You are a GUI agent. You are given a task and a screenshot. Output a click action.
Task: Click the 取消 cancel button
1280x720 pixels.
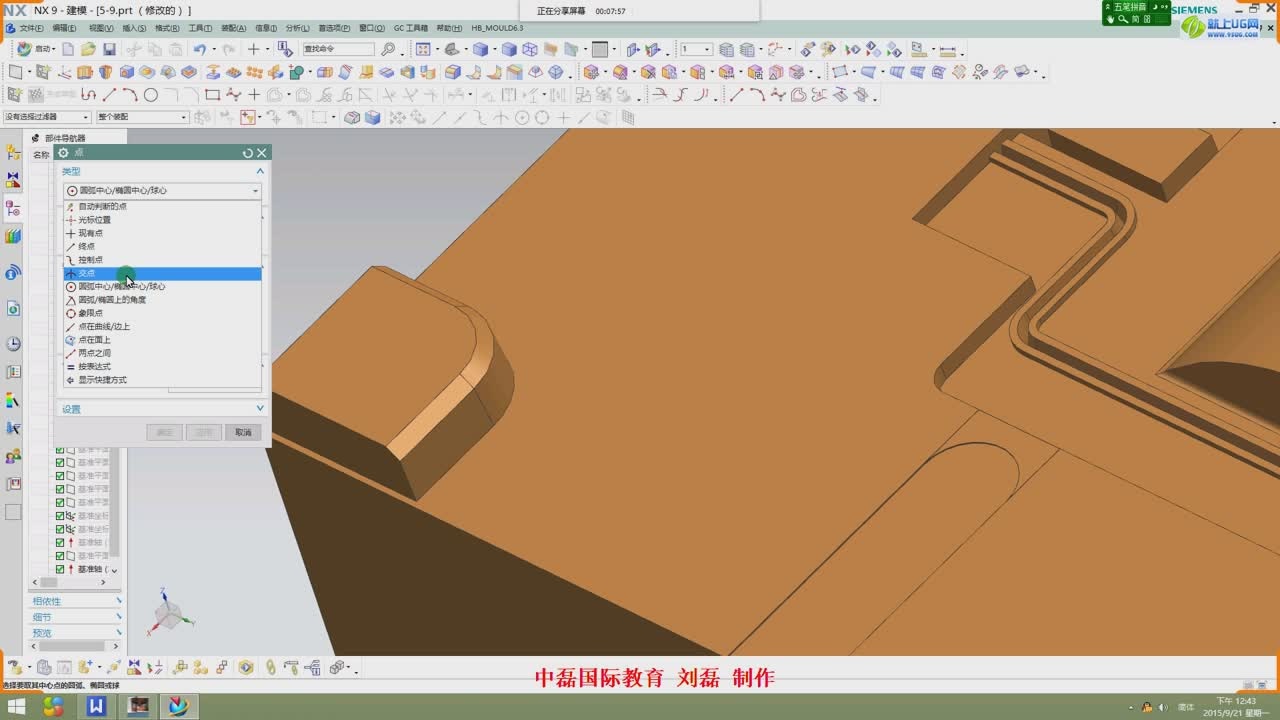point(243,432)
